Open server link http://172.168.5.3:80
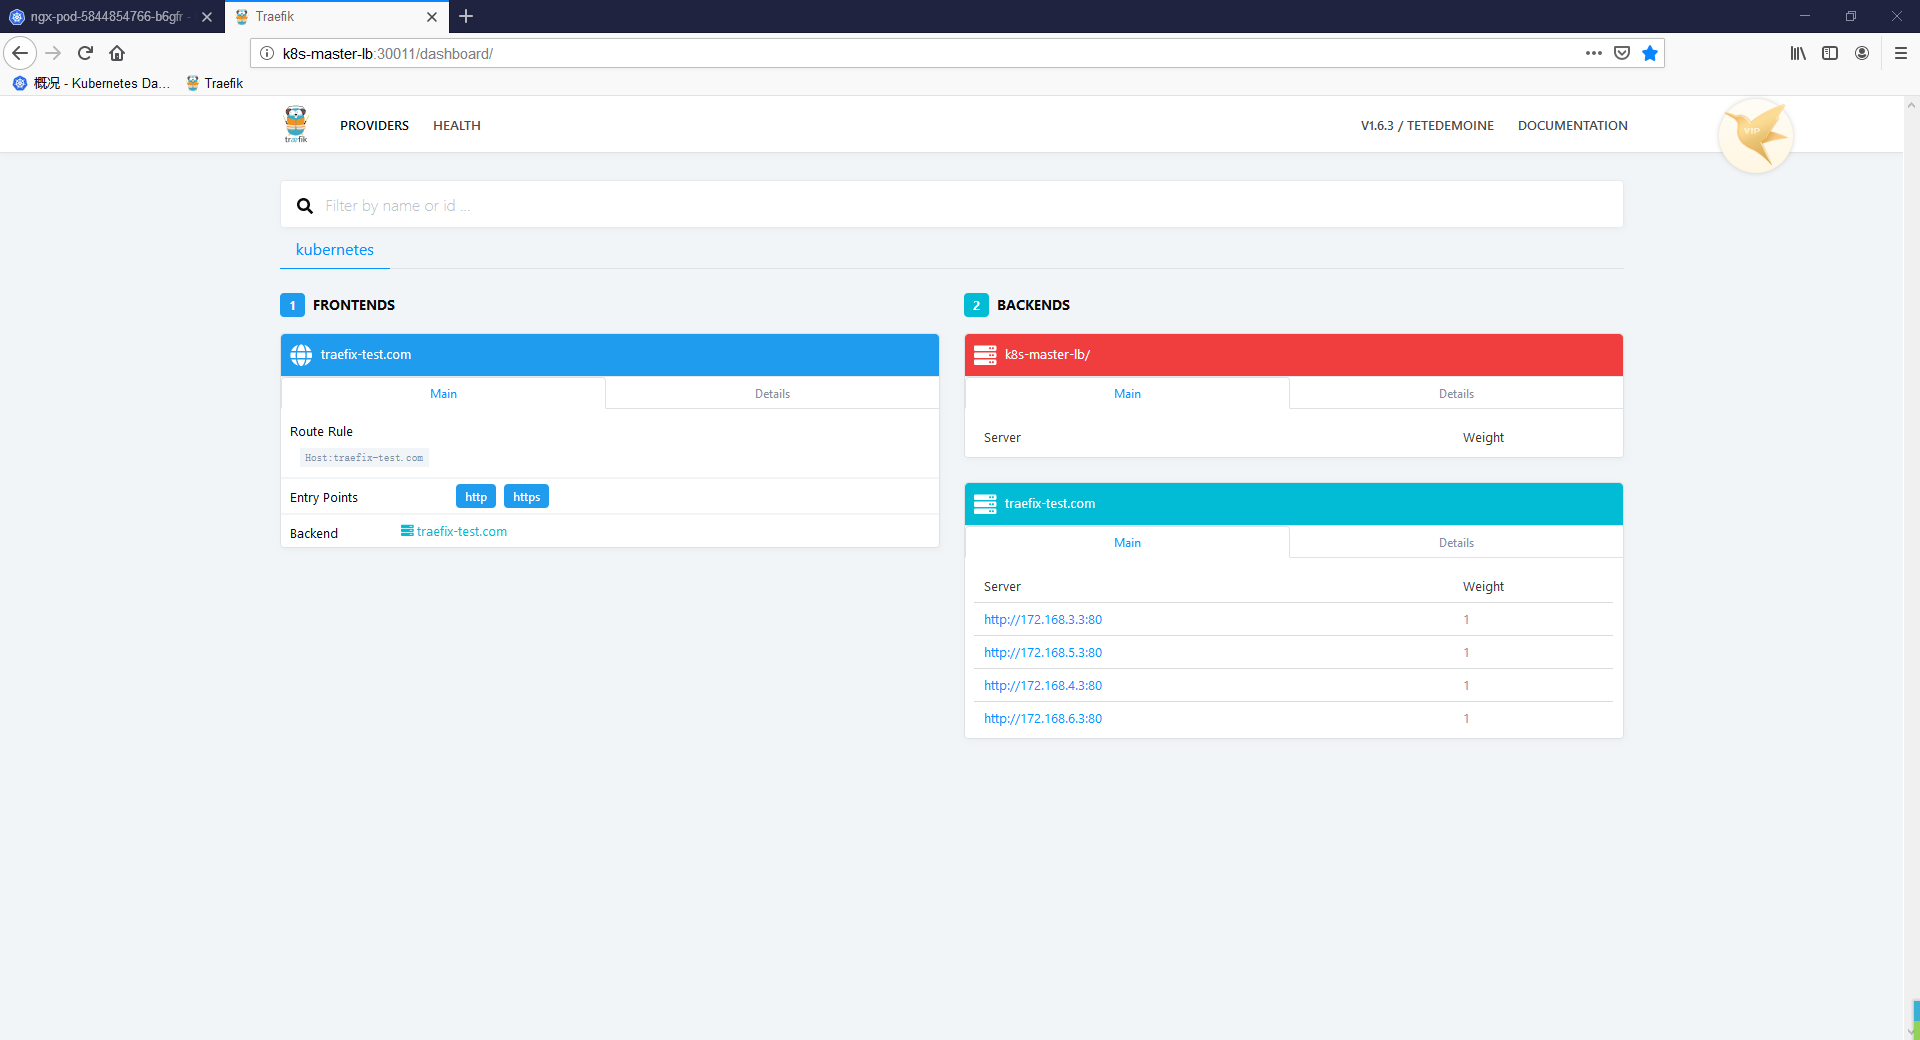Screen dimensions: 1920x1040 click(1043, 653)
